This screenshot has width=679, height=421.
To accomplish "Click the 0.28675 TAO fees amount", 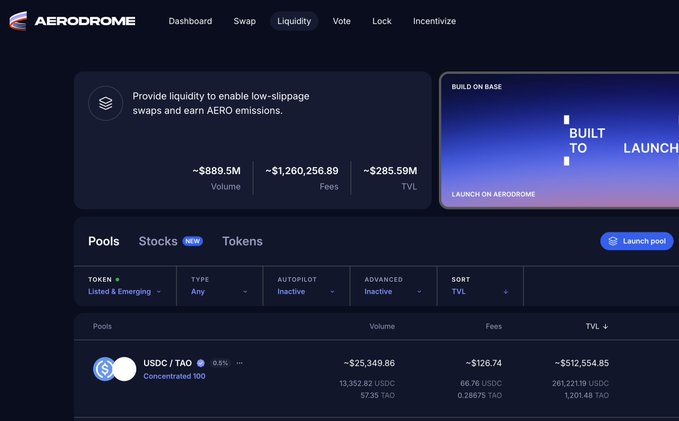I will [480, 395].
